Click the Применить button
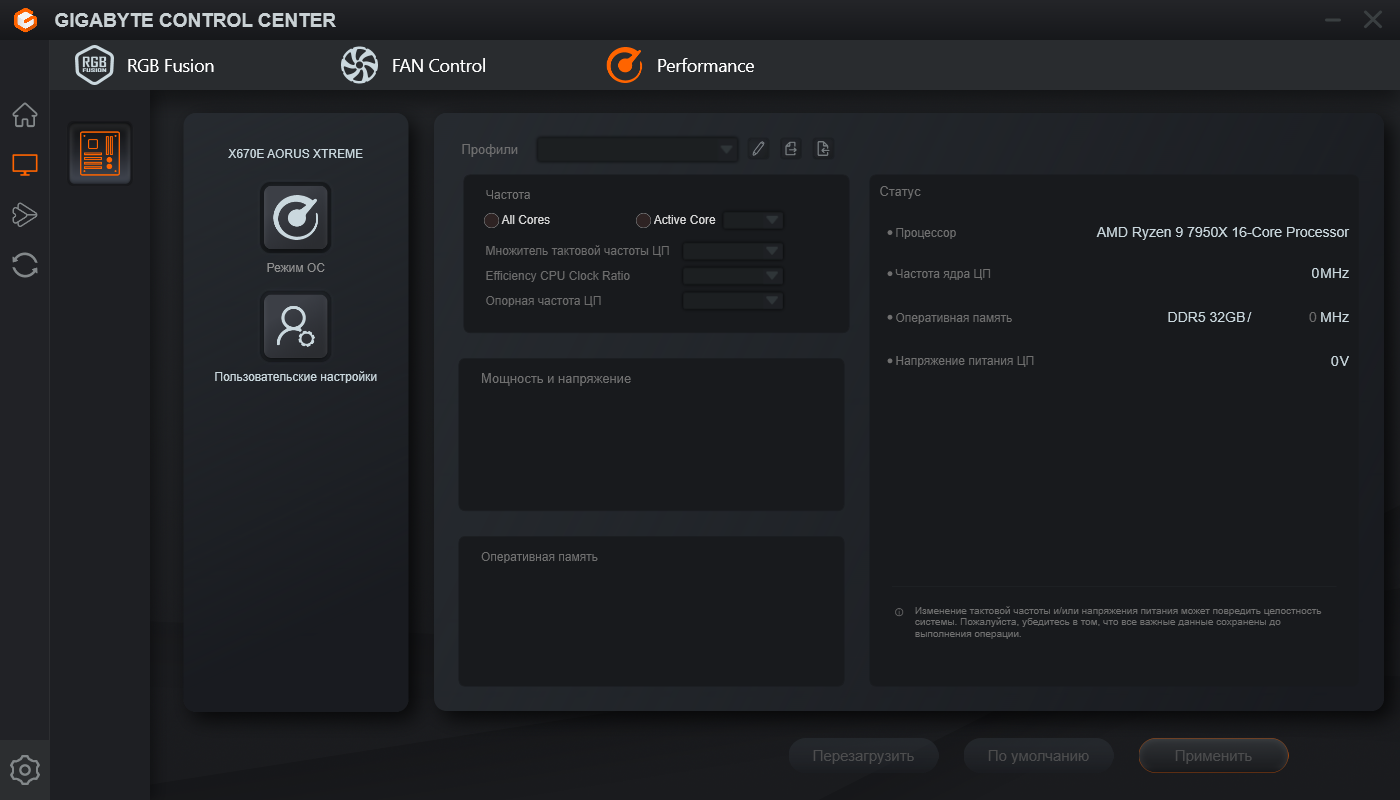 1213,756
